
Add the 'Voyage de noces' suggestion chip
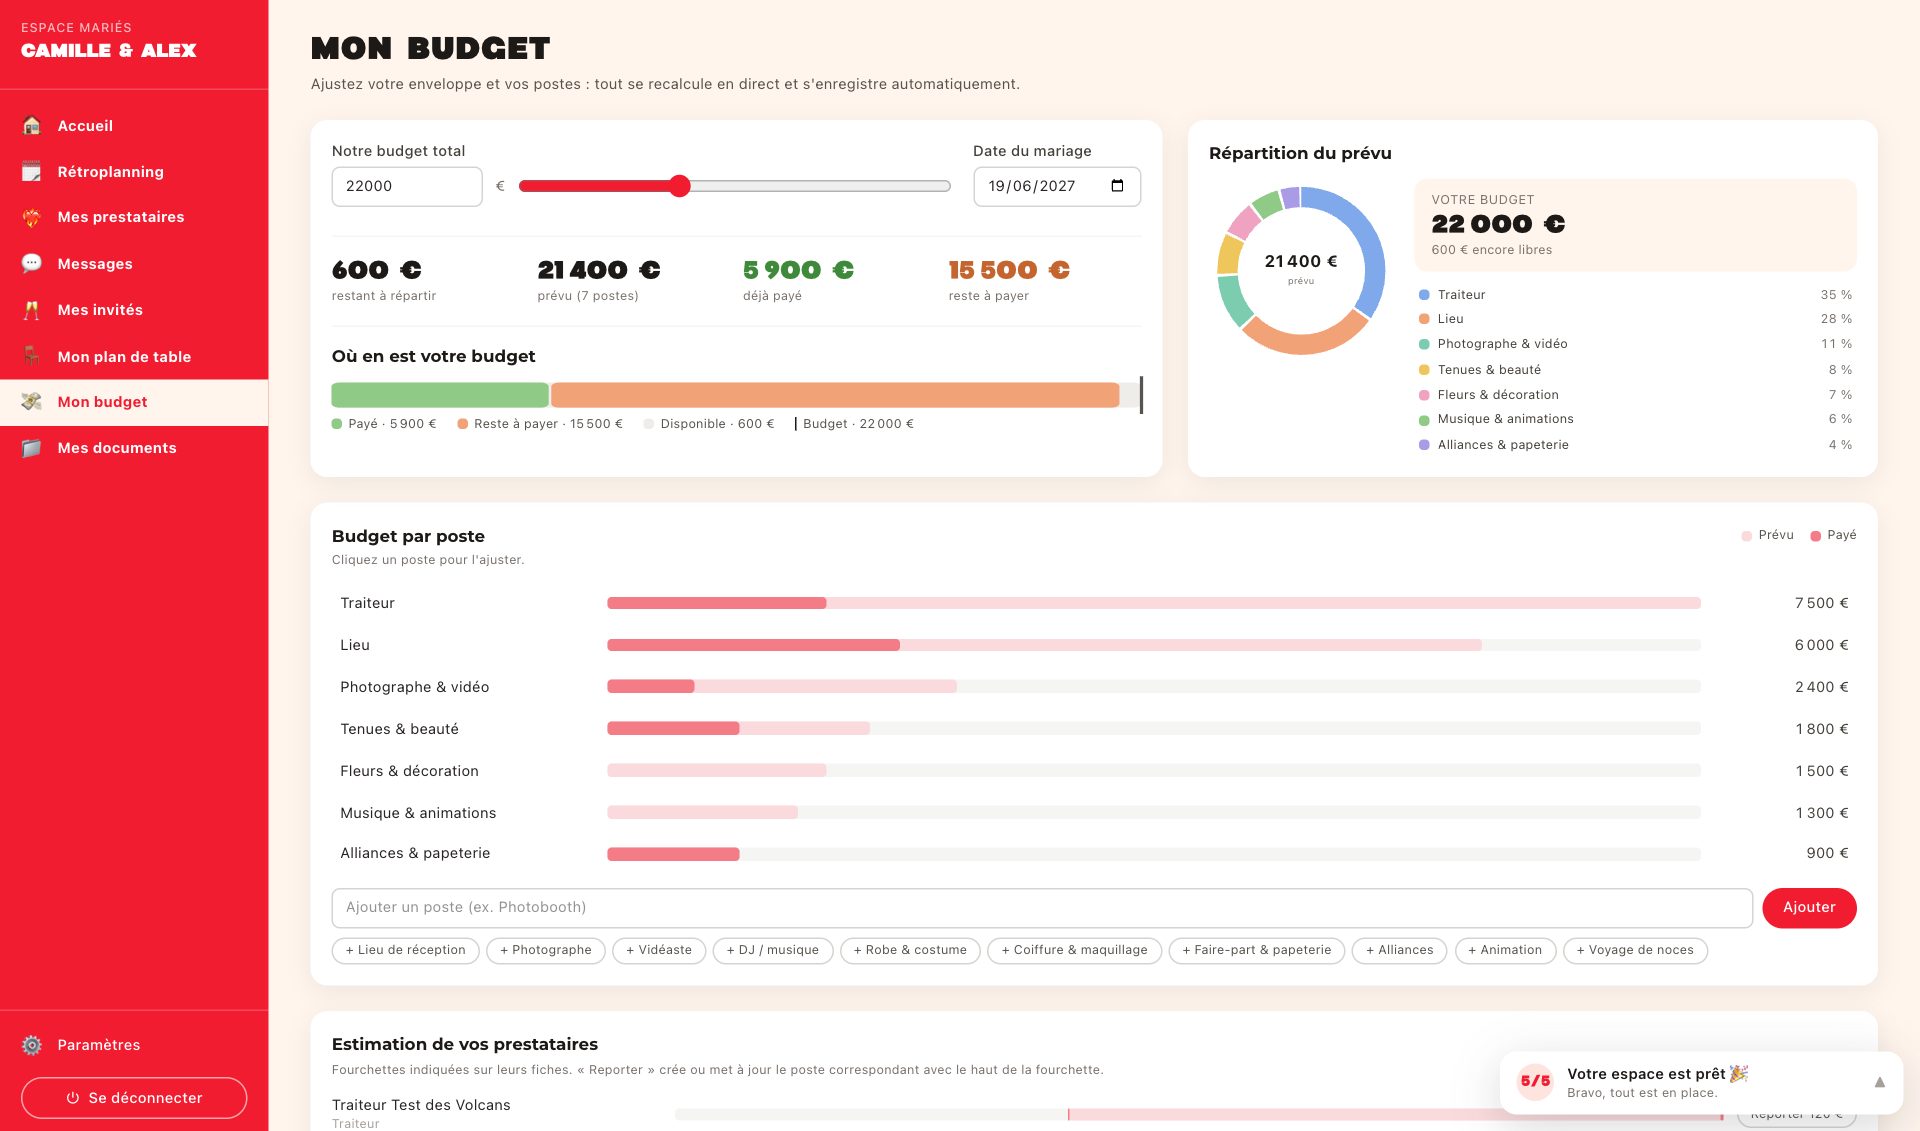point(1635,950)
